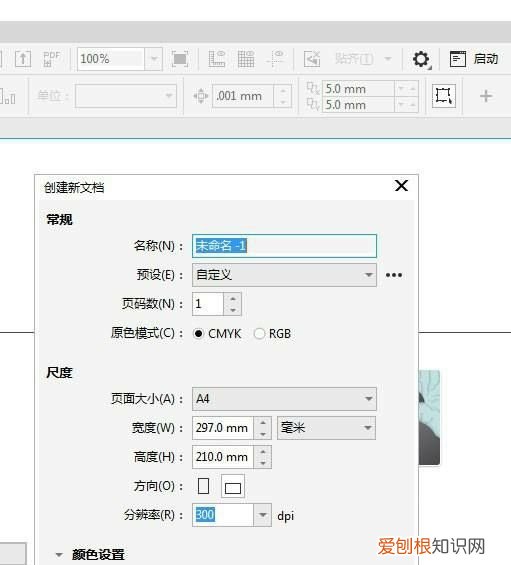Click the nudge distance icon
The width and height of the screenshot is (511, 565).
tap(201, 96)
